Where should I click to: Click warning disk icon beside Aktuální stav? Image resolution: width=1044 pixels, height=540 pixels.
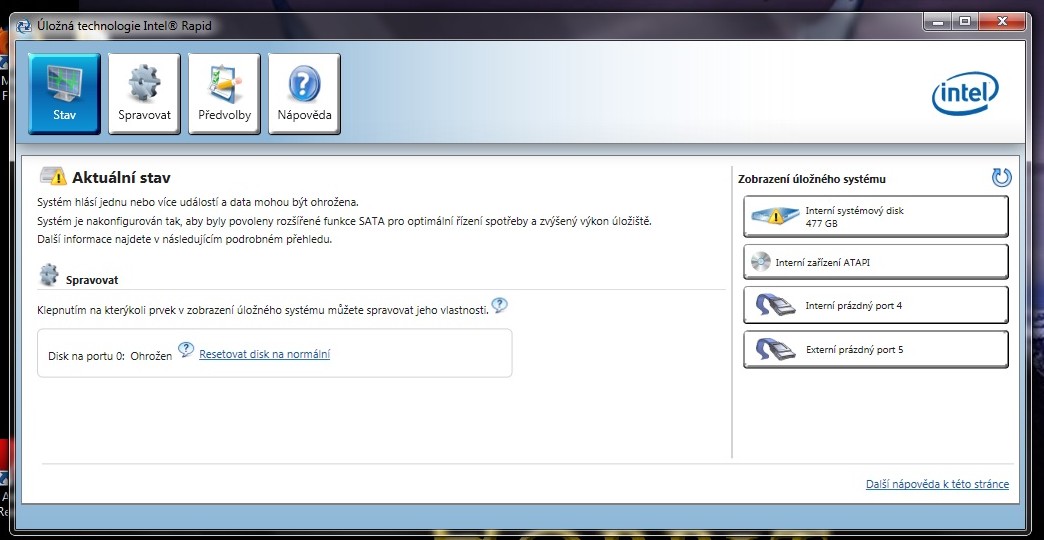pos(53,176)
